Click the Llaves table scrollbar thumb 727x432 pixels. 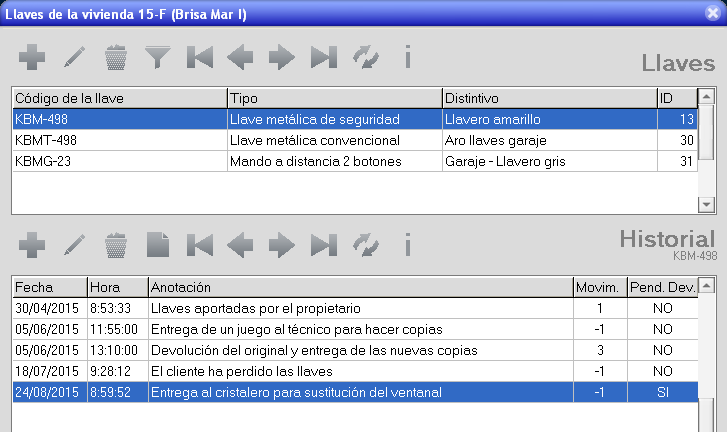[706, 133]
